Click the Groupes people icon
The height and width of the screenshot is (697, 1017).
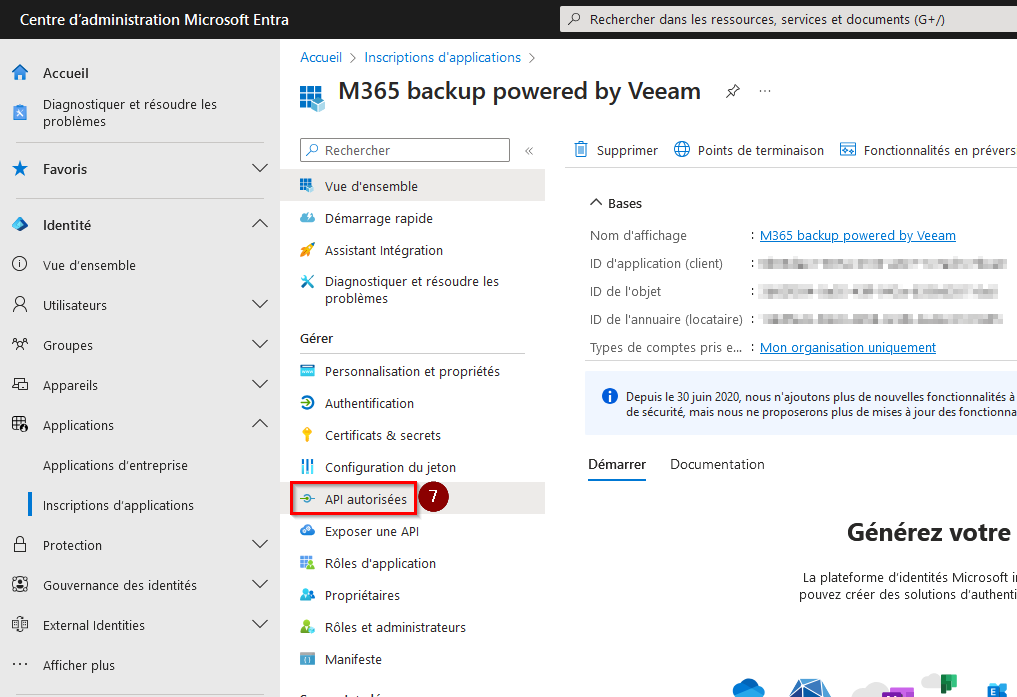(20, 344)
